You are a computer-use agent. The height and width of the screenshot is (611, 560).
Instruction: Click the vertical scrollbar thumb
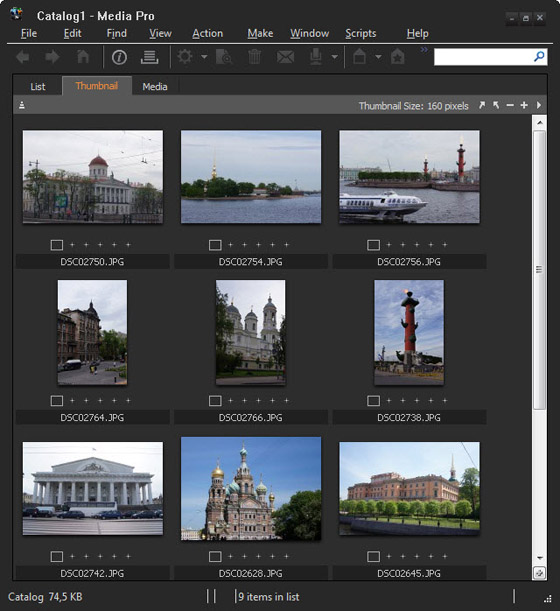539,270
